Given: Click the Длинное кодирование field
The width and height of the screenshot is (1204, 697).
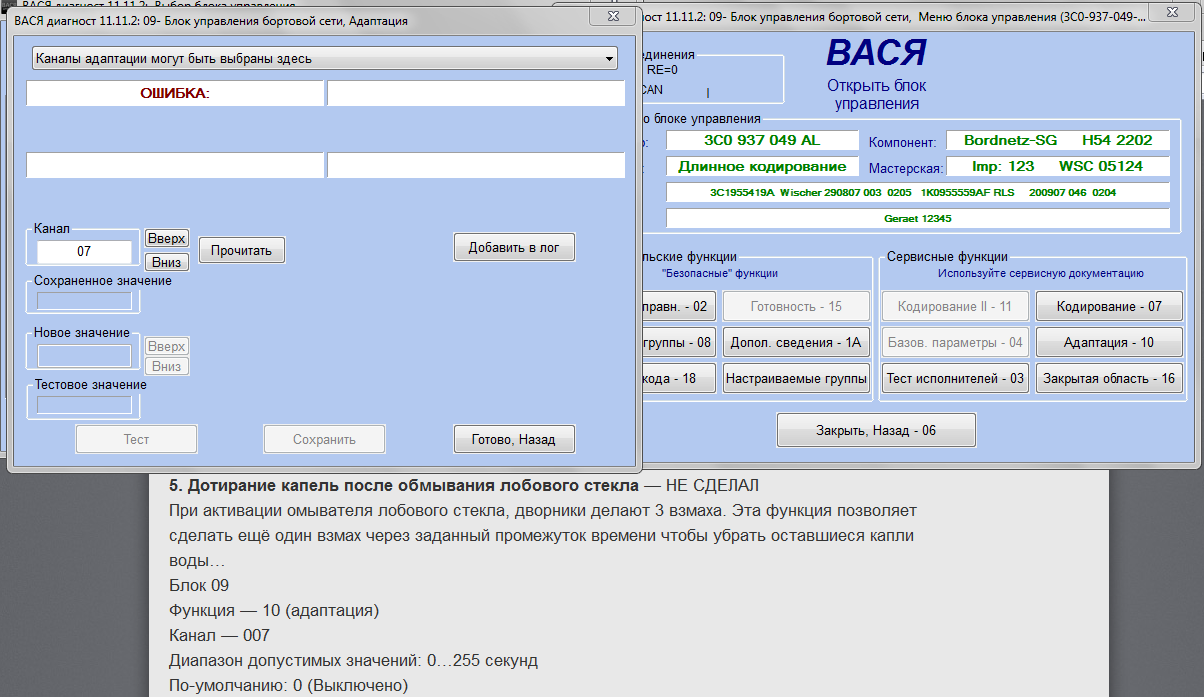Looking at the screenshot, I should 762,166.
